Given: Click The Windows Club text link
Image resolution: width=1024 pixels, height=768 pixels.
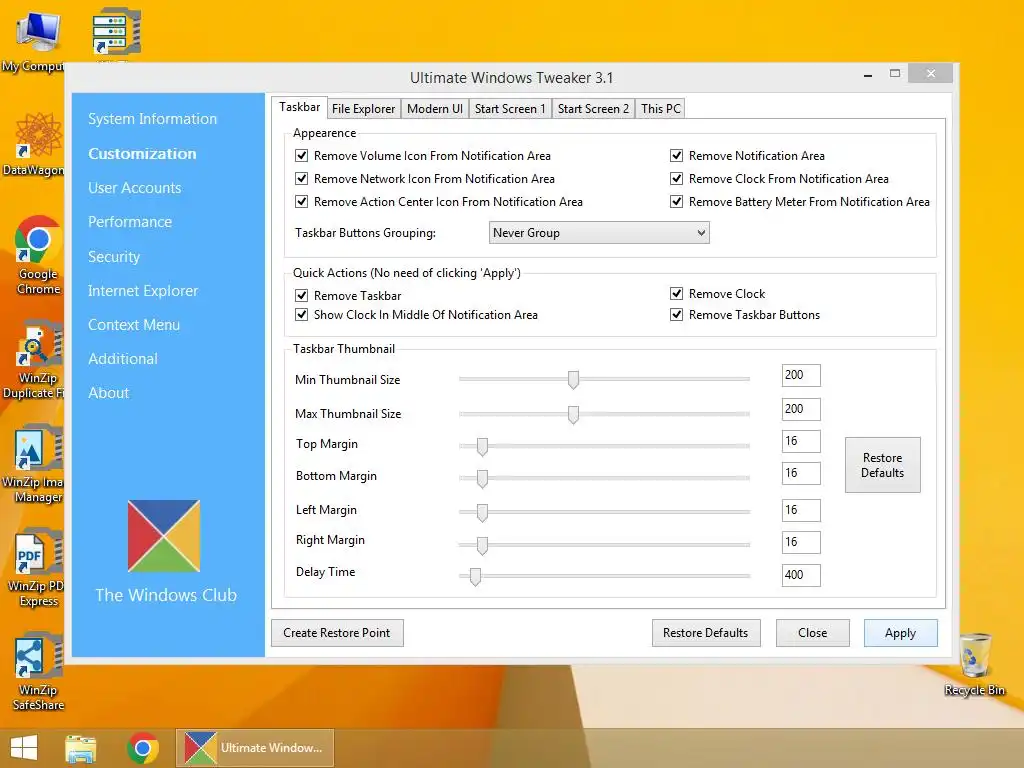Looking at the screenshot, I should [x=166, y=595].
